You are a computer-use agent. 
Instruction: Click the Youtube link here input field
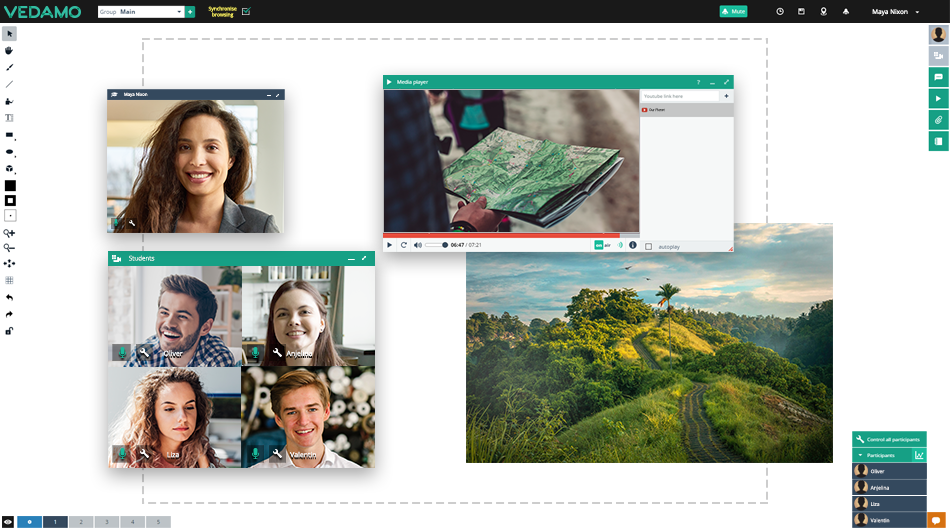[680, 96]
